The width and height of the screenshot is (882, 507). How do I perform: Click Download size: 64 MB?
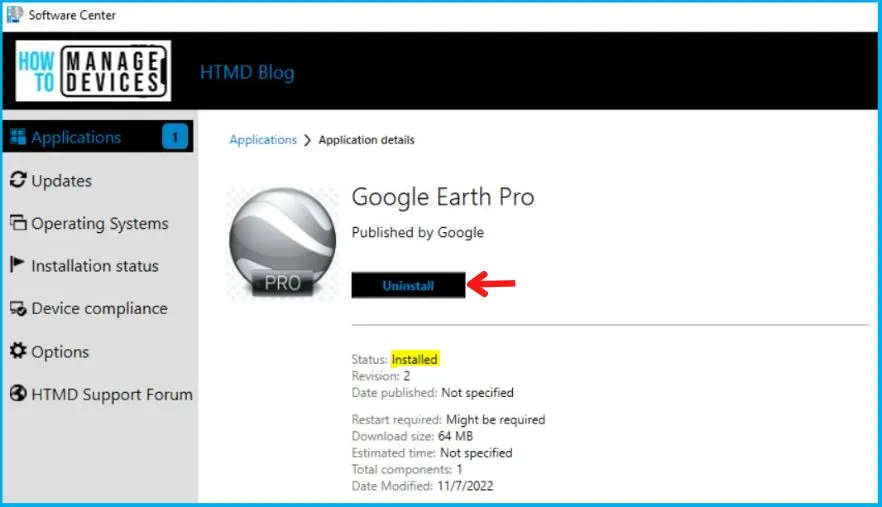412,436
